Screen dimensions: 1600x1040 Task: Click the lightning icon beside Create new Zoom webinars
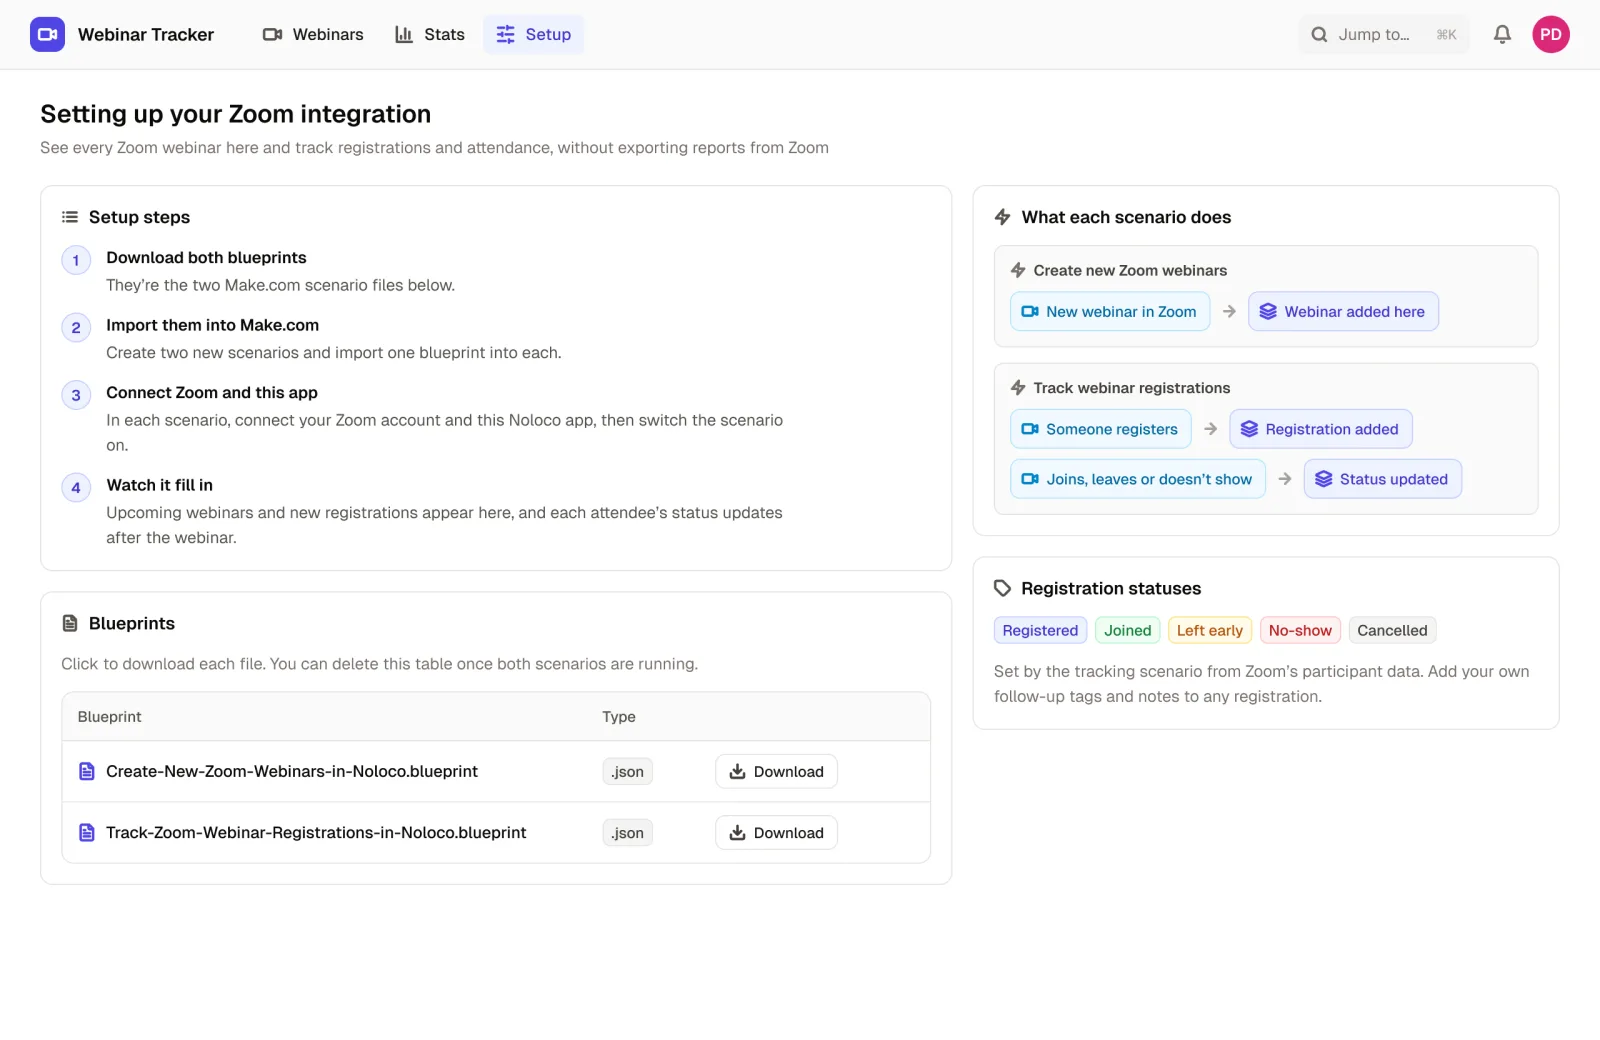[x=1018, y=270]
